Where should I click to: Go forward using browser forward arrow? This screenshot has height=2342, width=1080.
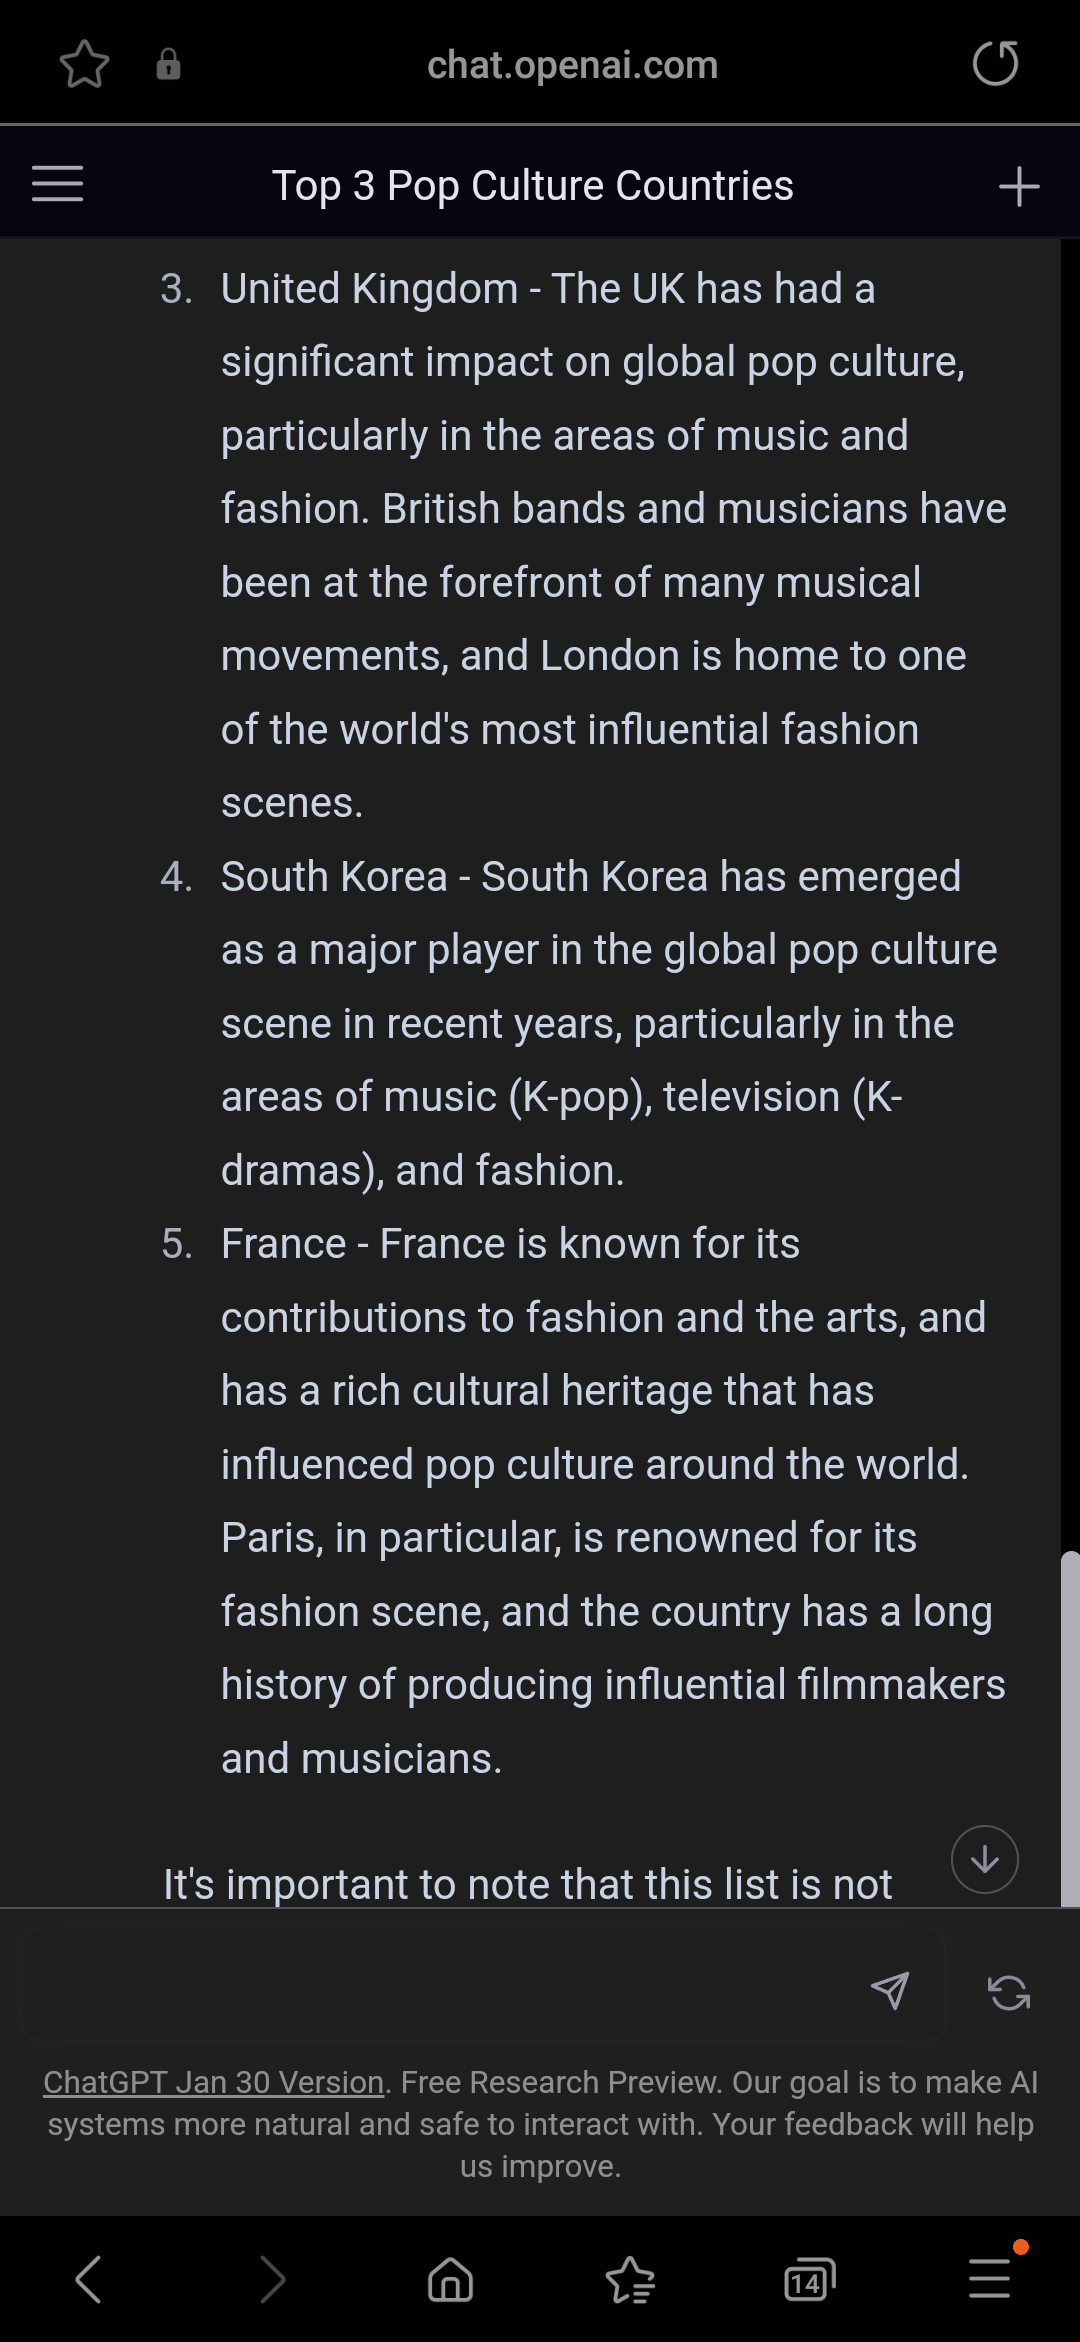coord(272,2280)
